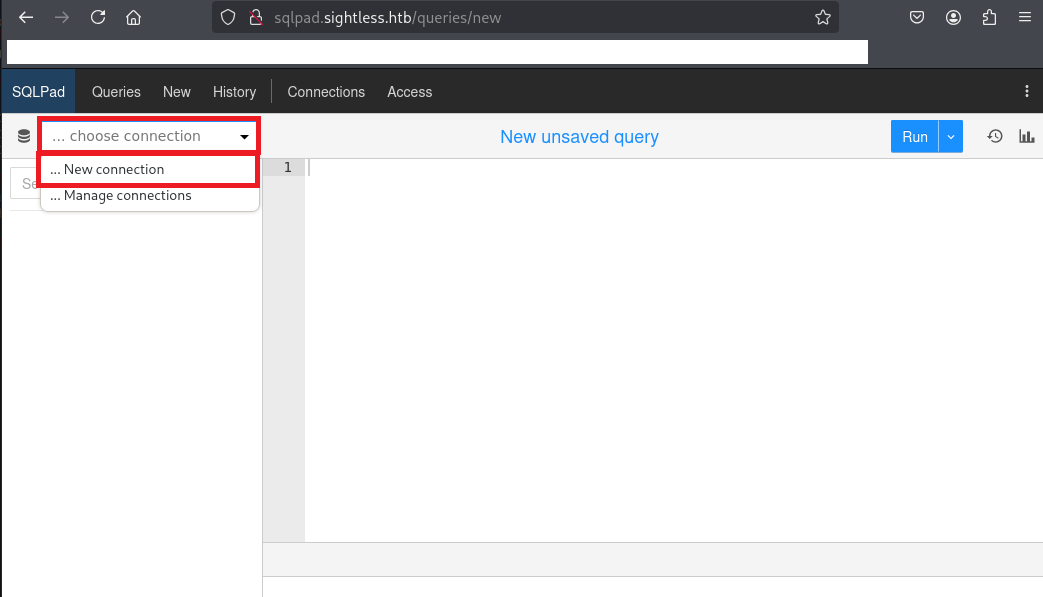Click the SQLPad vertical dots menu
Image resolution: width=1043 pixels, height=597 pixels.
pyautogui.click(x=1026, y=92)
